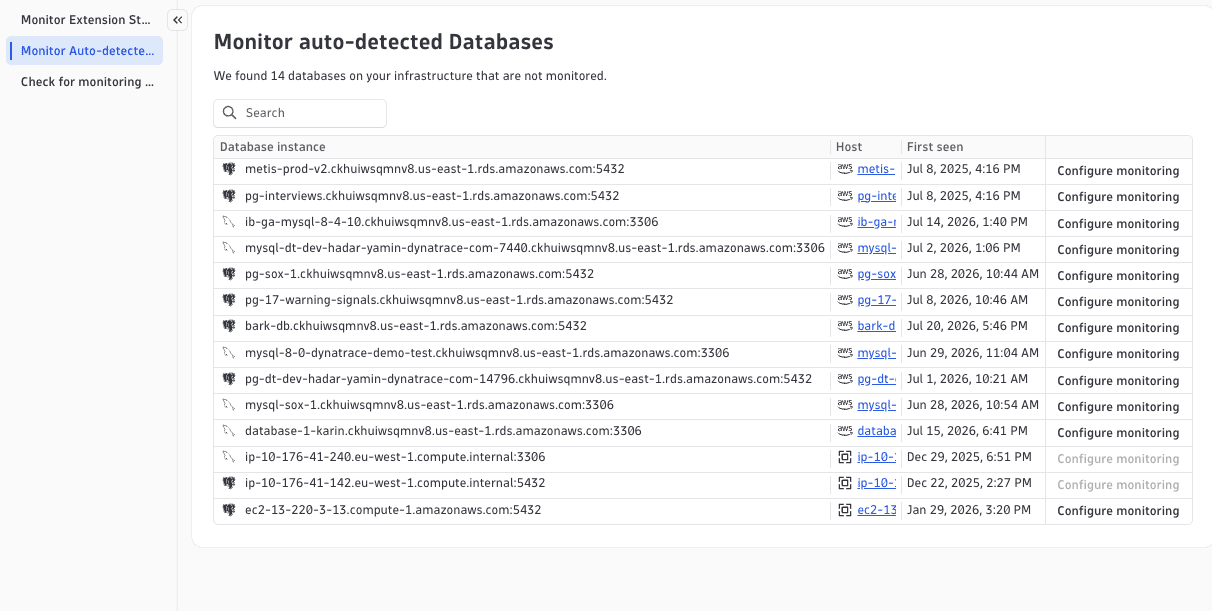This screenshot has height=611, width=1212.
Task: Click MySQL icon for ib-ga-mysql-8-4-10 row
Action: point(229,222)
